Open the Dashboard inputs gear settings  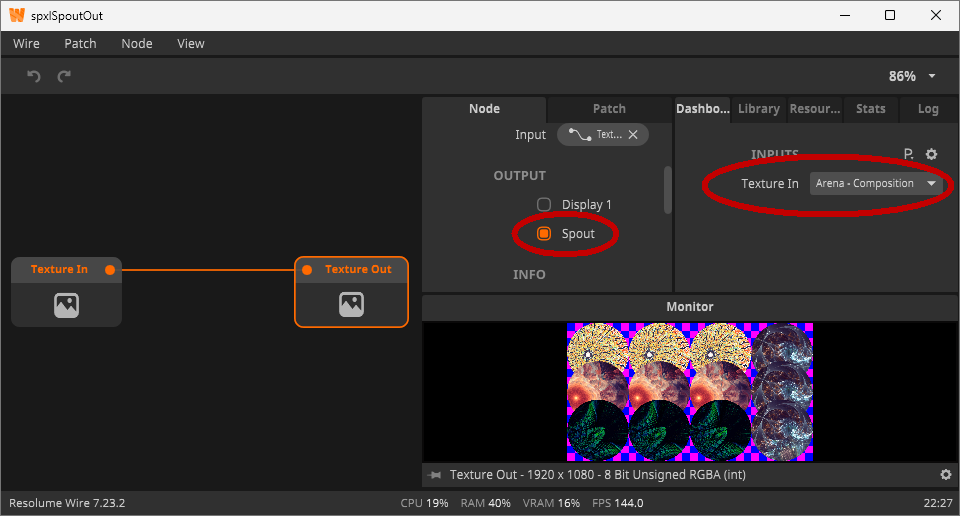931,154
